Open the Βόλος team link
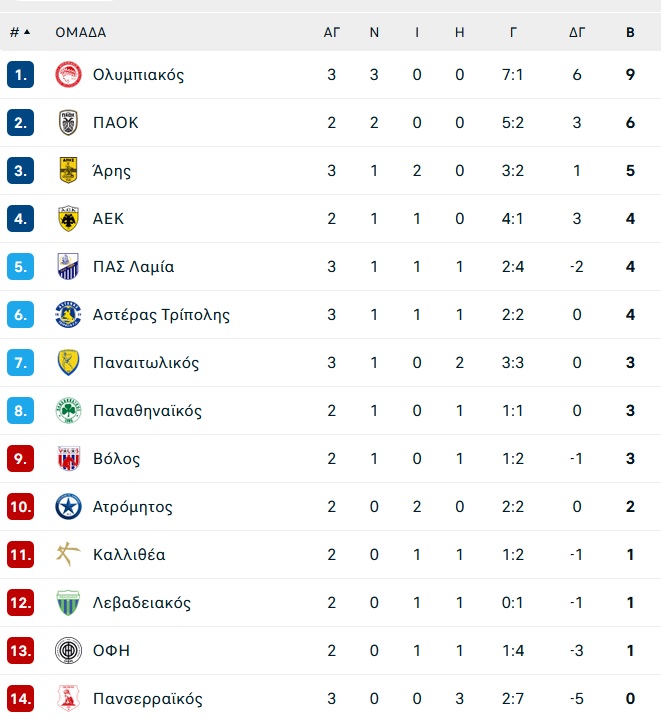Screen dimensions: 661x722 116,459
